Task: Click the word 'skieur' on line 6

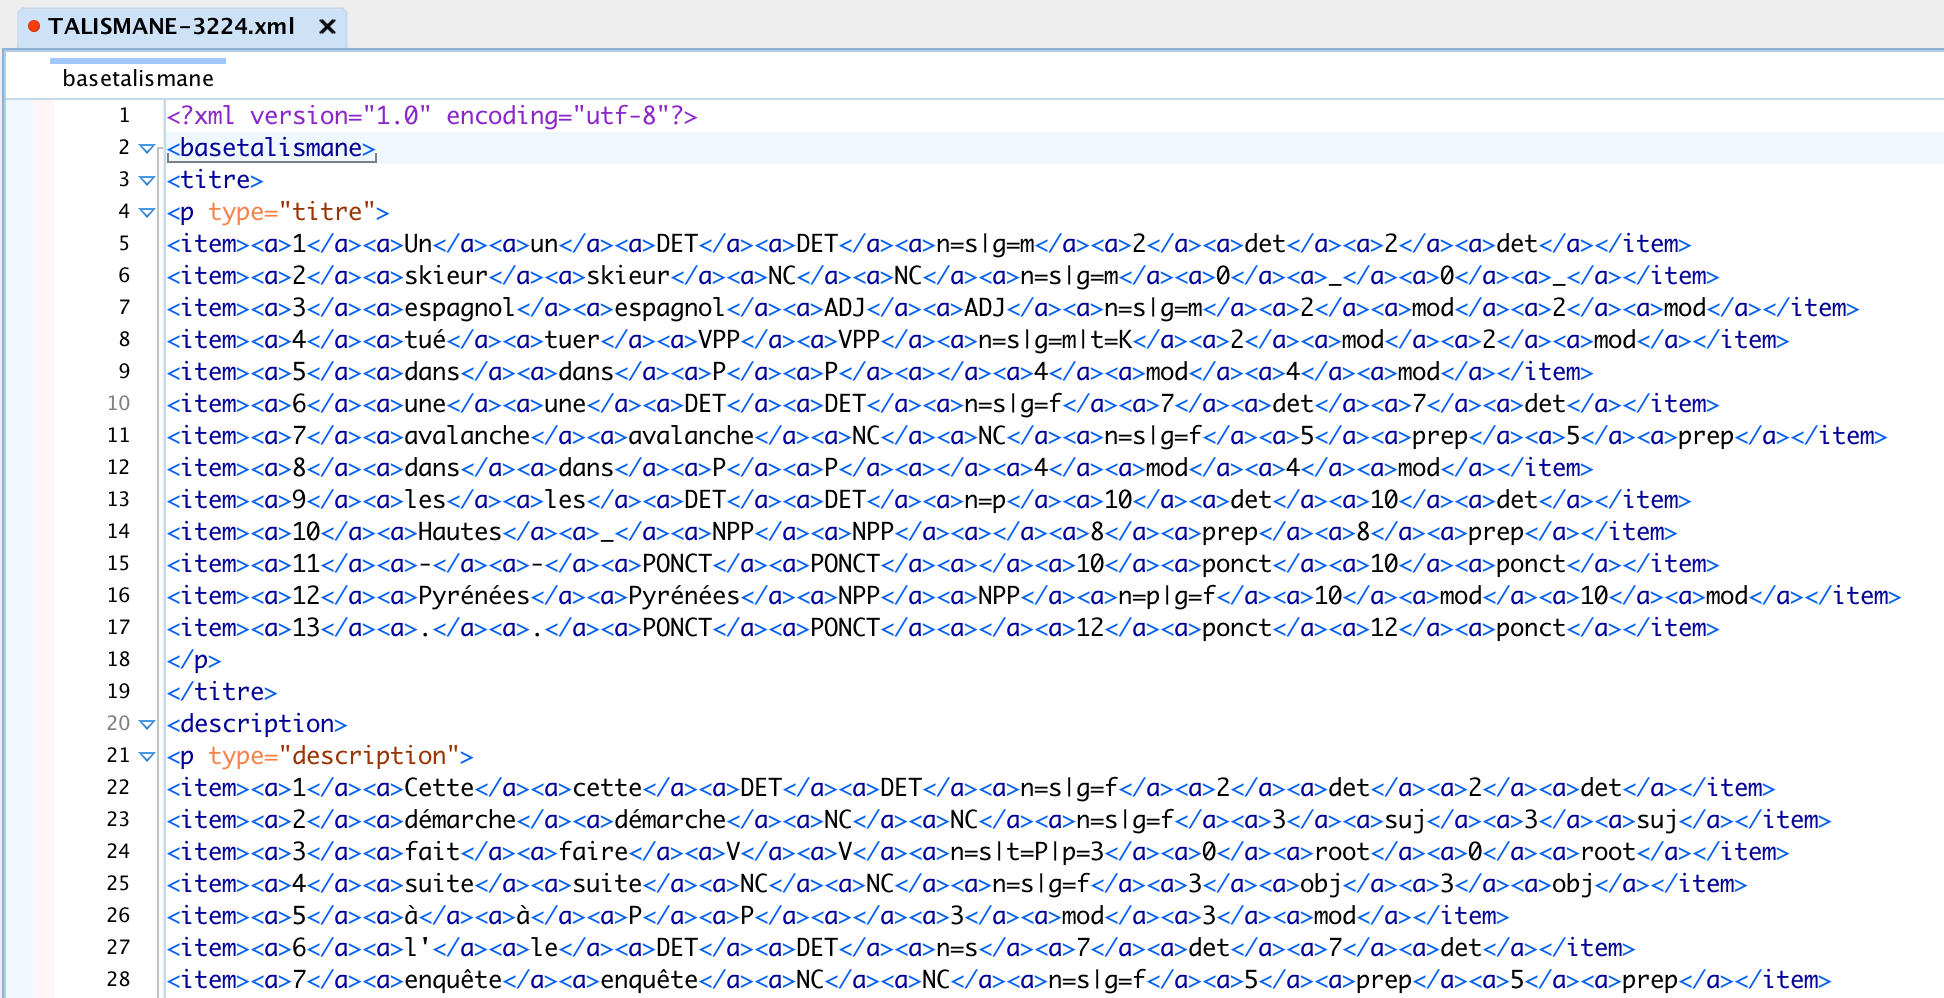Action: coord(446,276)
